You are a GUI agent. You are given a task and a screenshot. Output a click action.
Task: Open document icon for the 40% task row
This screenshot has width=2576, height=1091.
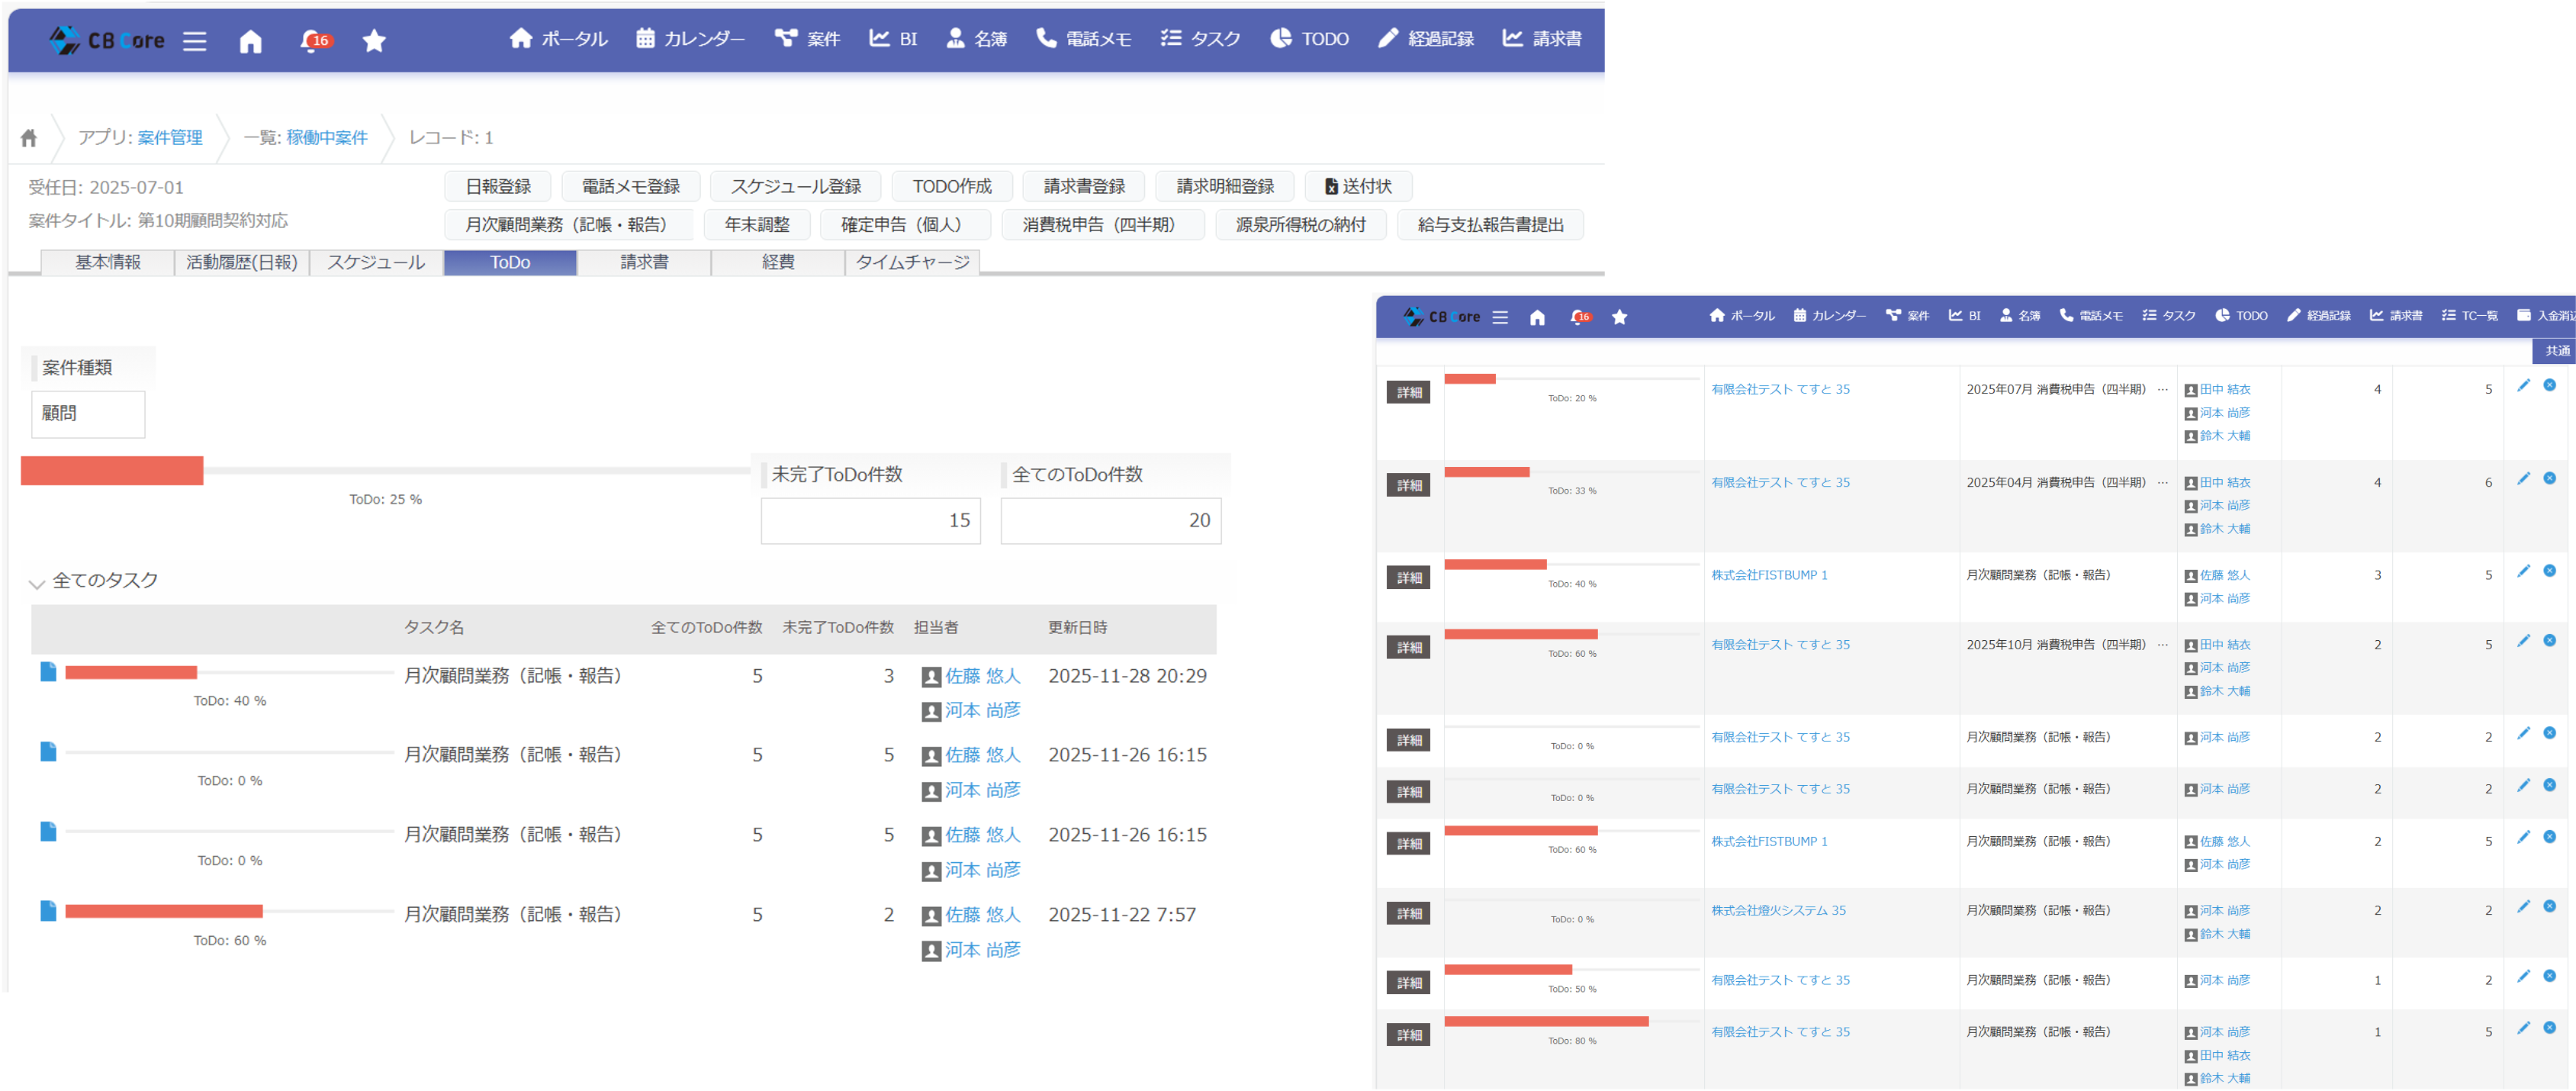(47, 671)
